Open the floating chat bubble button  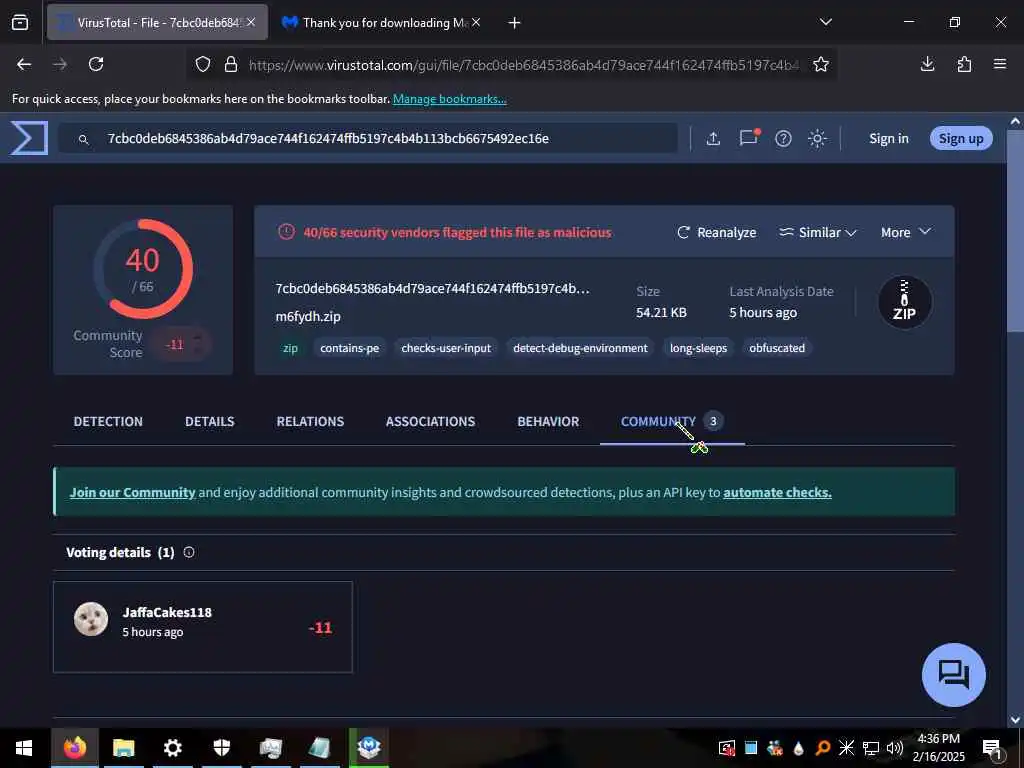(953, 674)
